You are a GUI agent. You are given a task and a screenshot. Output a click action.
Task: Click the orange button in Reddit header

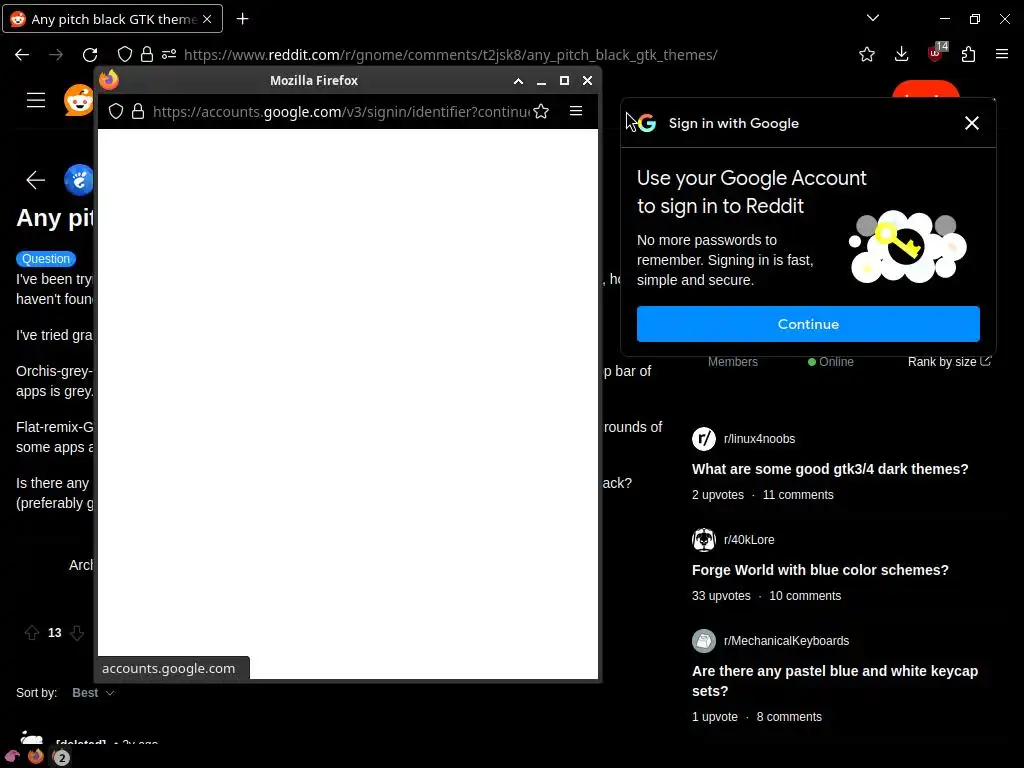pyautogui.click(x=925, y=89)
